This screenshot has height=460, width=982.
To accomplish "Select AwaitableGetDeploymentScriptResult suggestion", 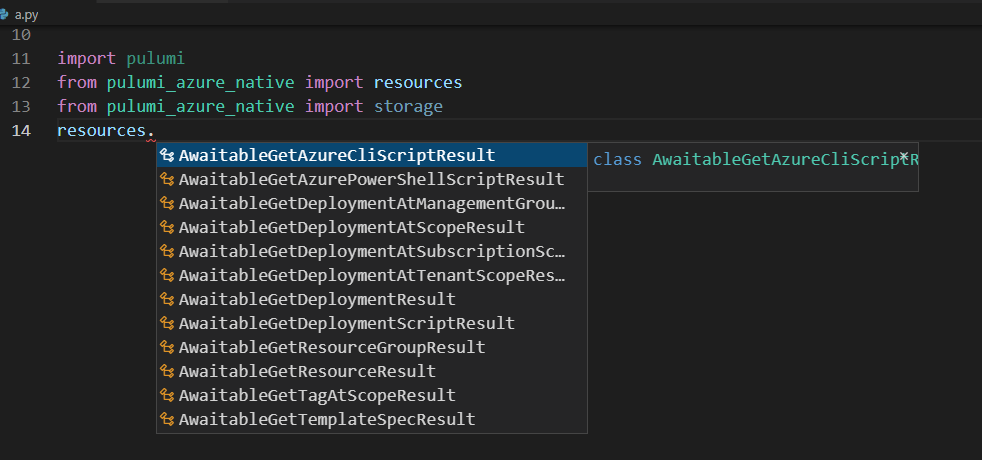I will click(x=346, y=324).
